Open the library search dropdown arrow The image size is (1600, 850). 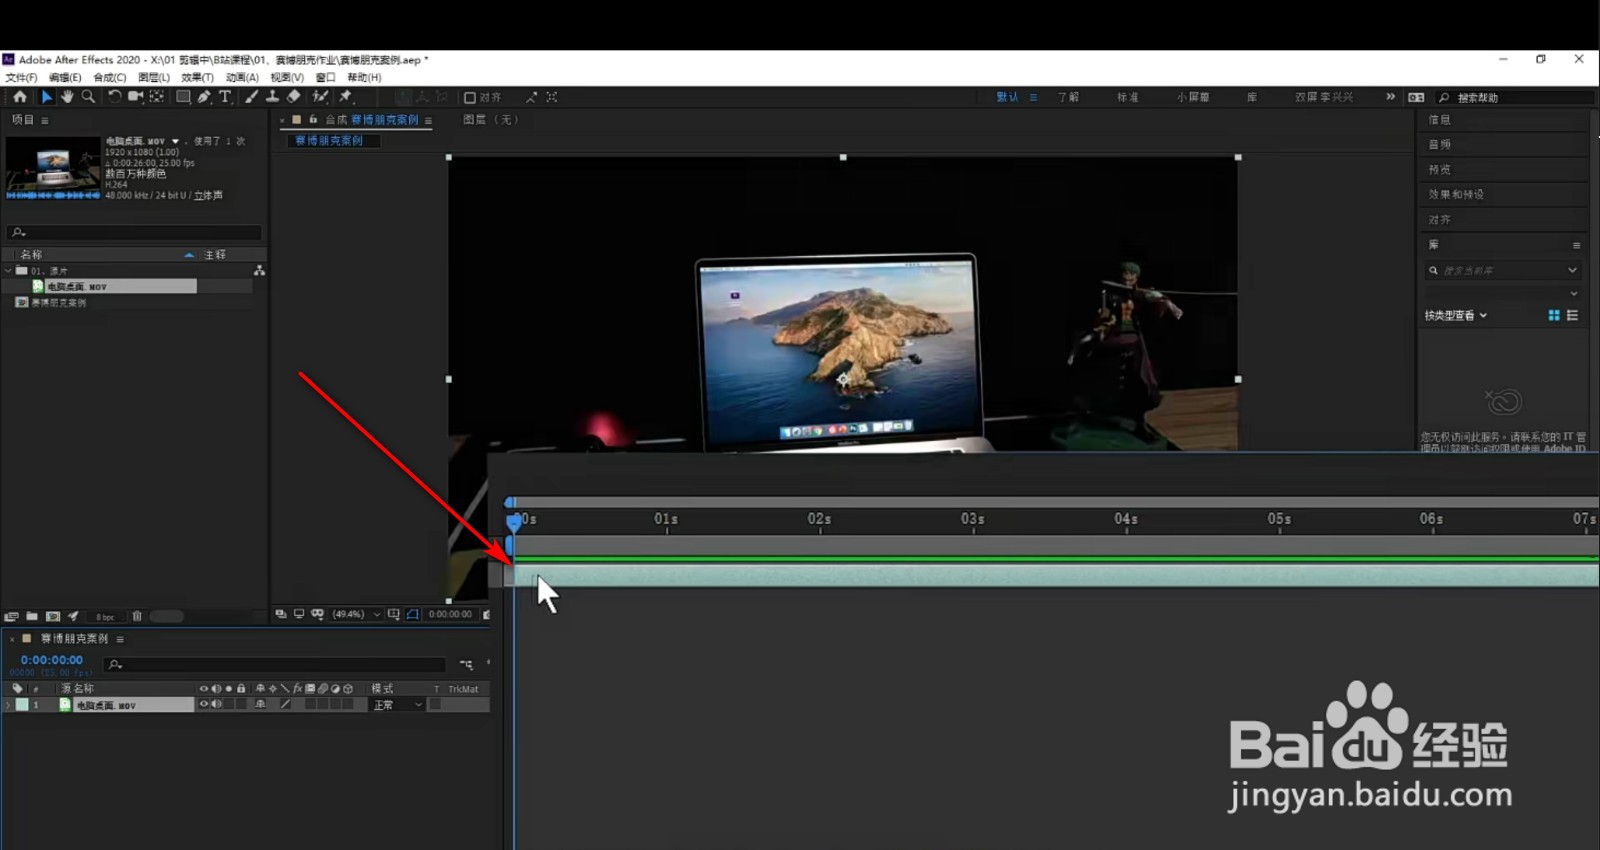1572,270
